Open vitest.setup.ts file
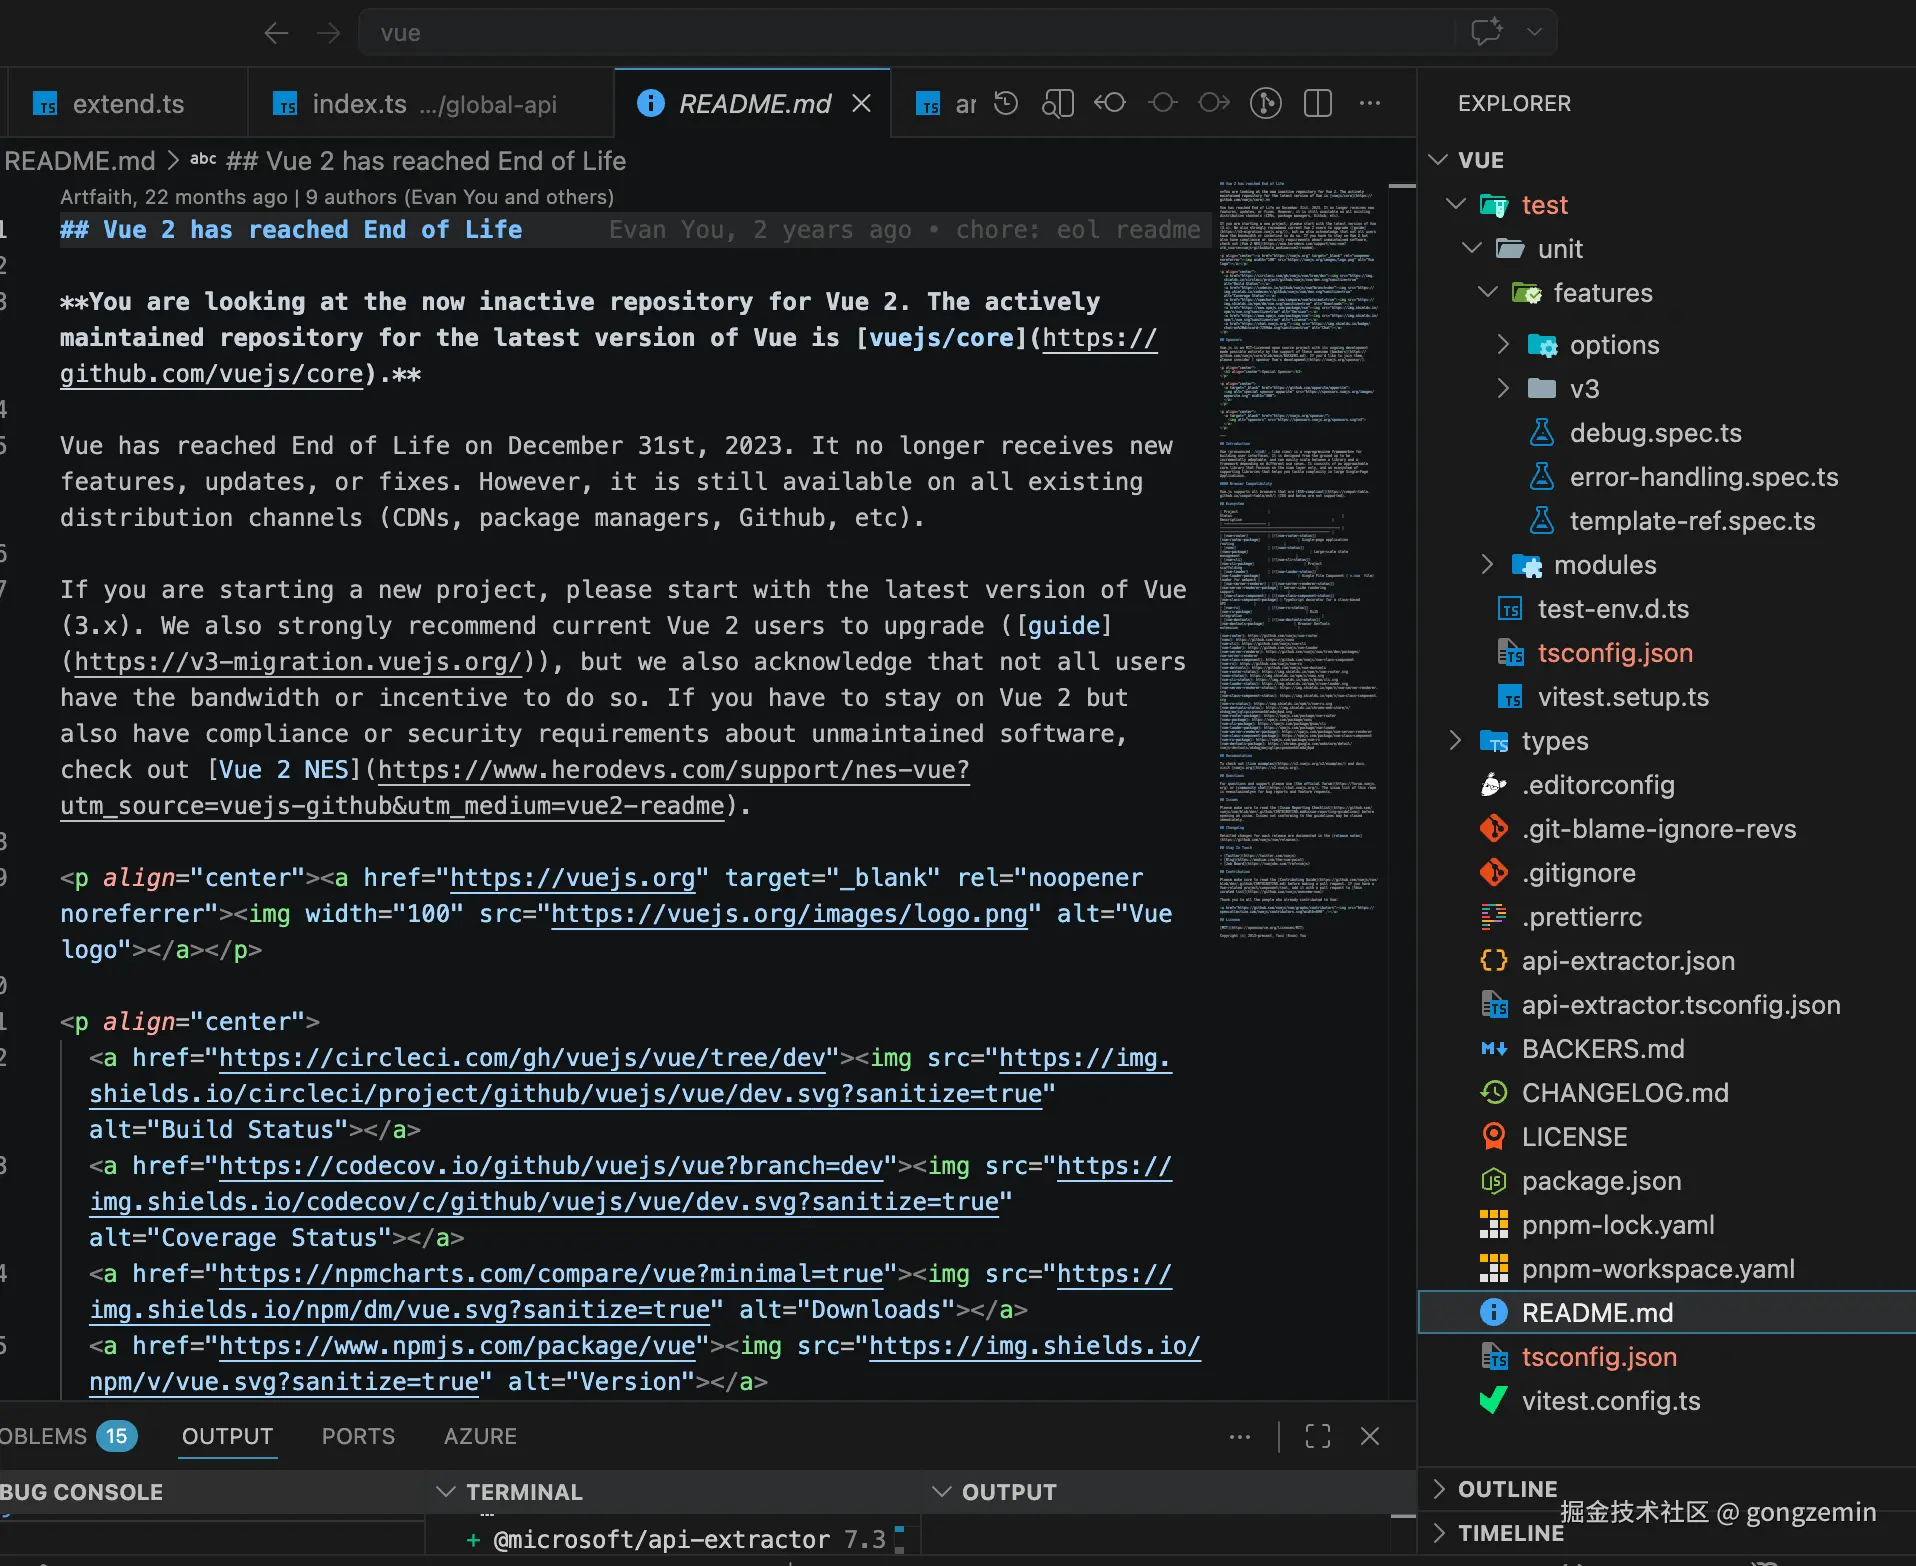The image size is (1916, 1566). [x=1623, y=697]
